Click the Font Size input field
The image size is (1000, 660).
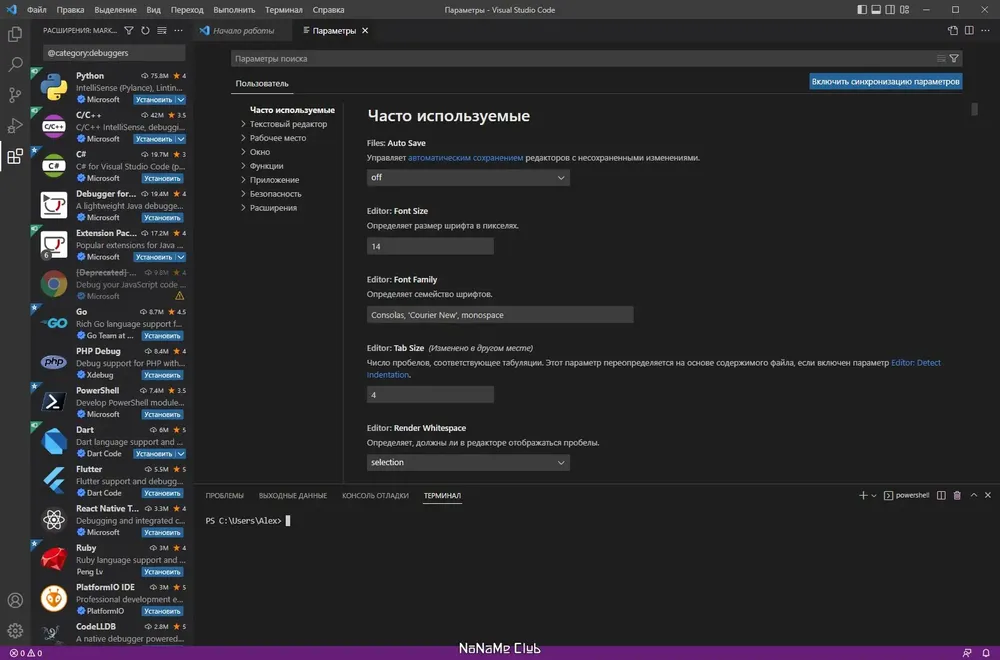point(430,246)
